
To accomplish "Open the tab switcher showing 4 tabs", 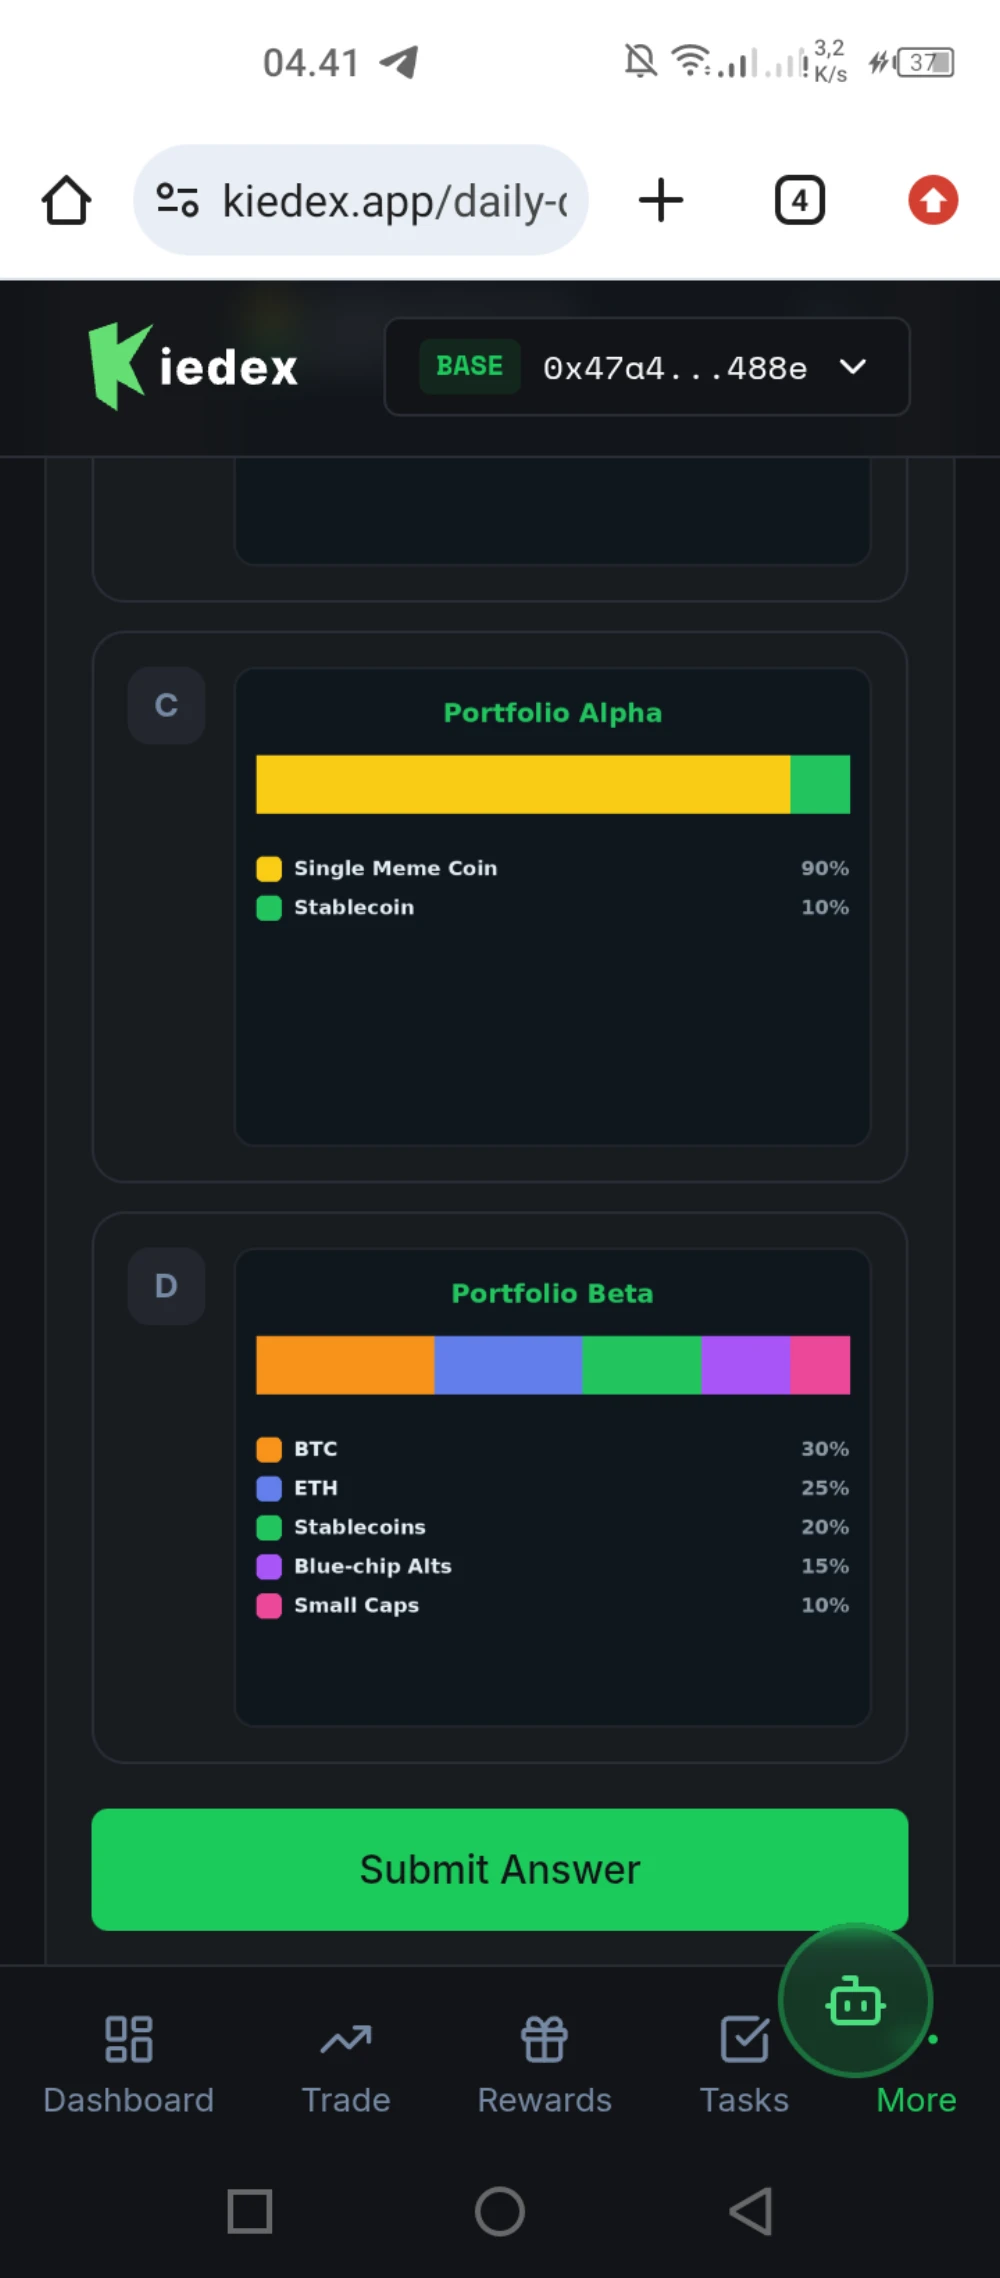I will pos(800,200).
